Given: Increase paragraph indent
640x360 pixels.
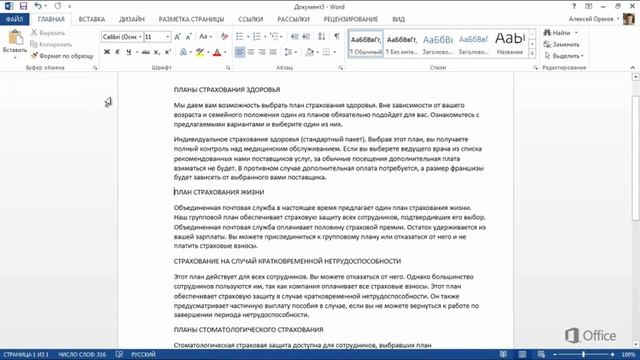Looking at the screenshot, I should tap(306, 37).
